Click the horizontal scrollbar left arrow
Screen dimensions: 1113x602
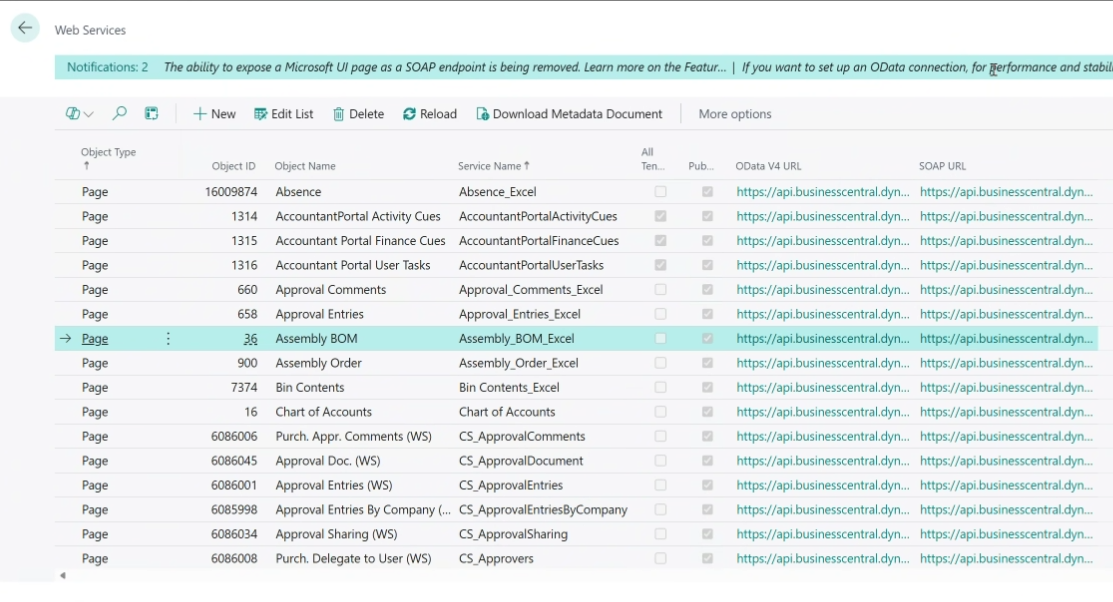pyautogui.click(x=62, y=576)
